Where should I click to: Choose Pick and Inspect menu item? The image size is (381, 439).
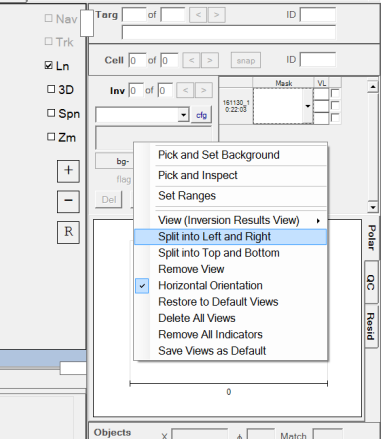coord(231,175)
